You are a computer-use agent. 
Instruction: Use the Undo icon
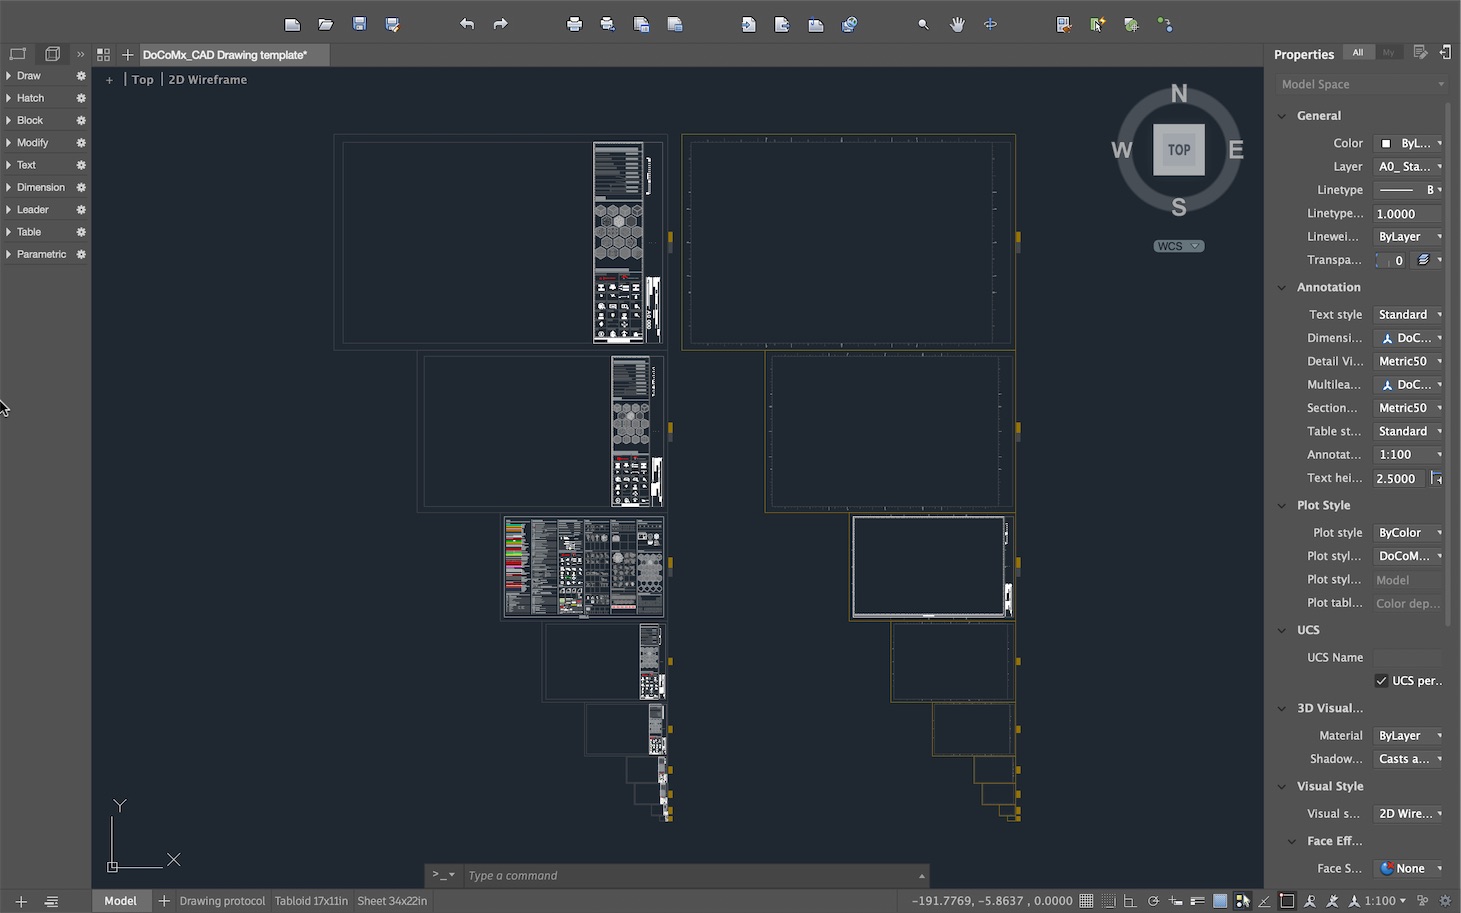[466, 23]
